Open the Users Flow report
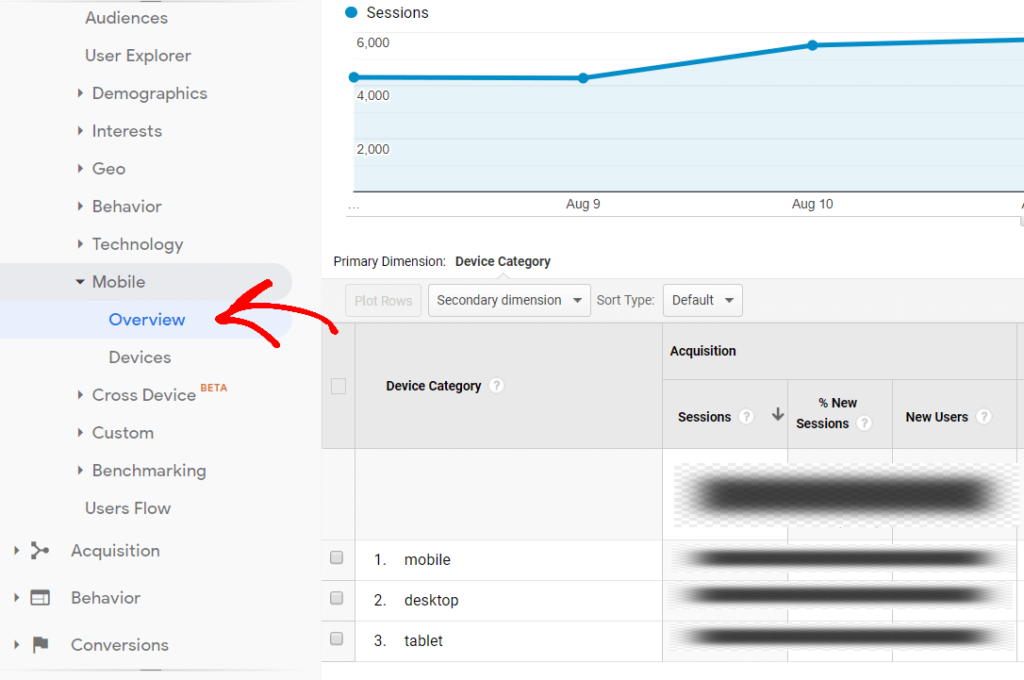 (x=127, y=508)
